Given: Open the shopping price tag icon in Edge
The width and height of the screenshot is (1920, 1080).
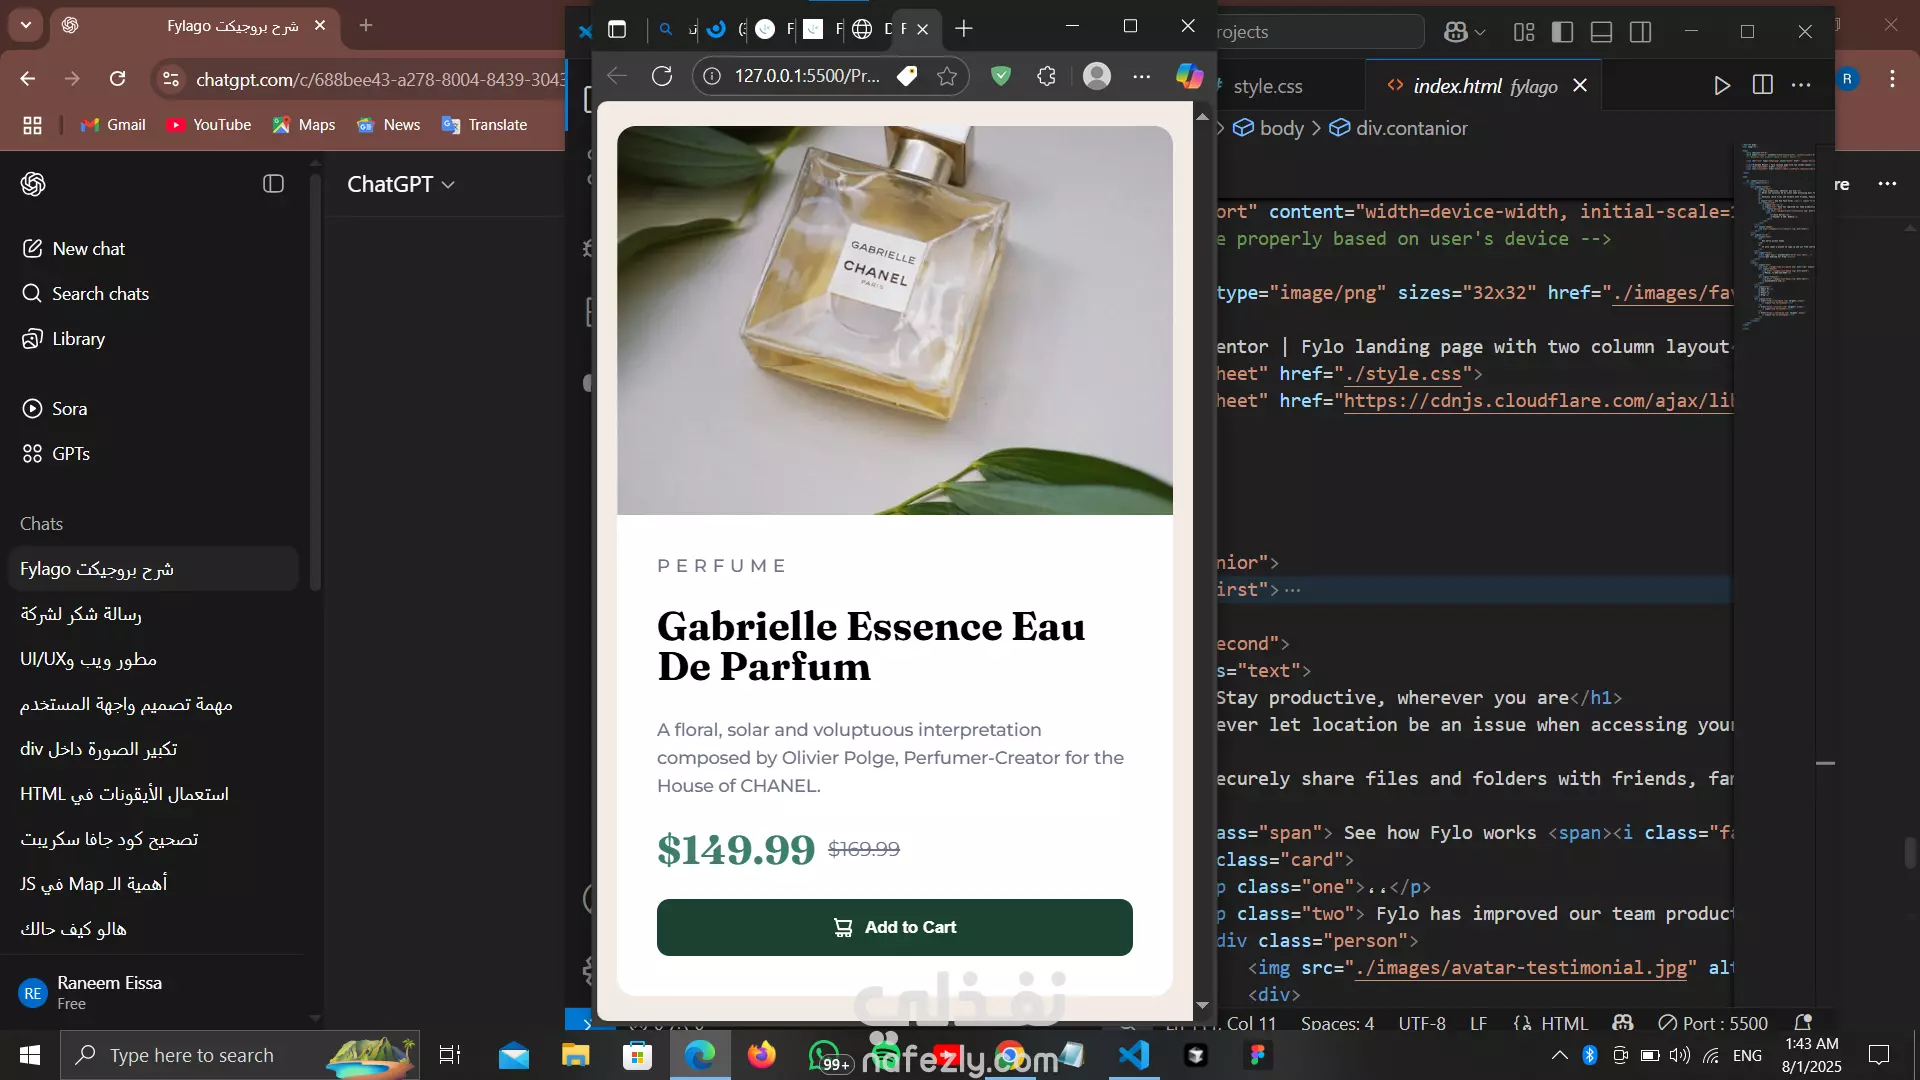Looking at the screenshot, I should [907, 76].
